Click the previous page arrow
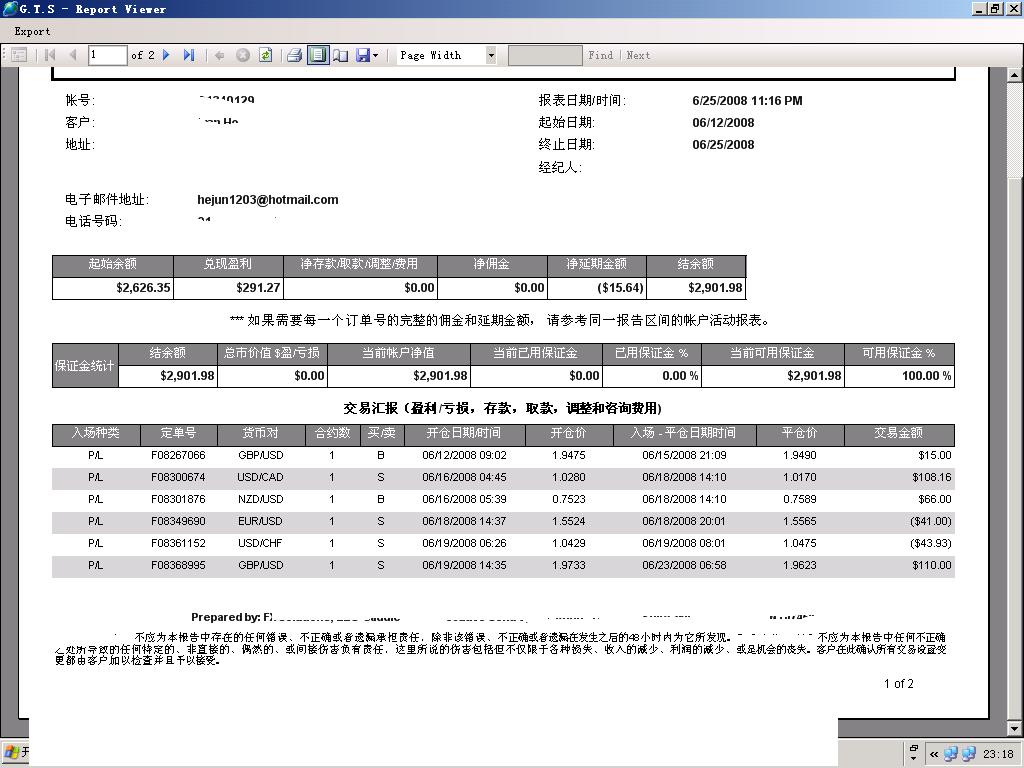 72,56
